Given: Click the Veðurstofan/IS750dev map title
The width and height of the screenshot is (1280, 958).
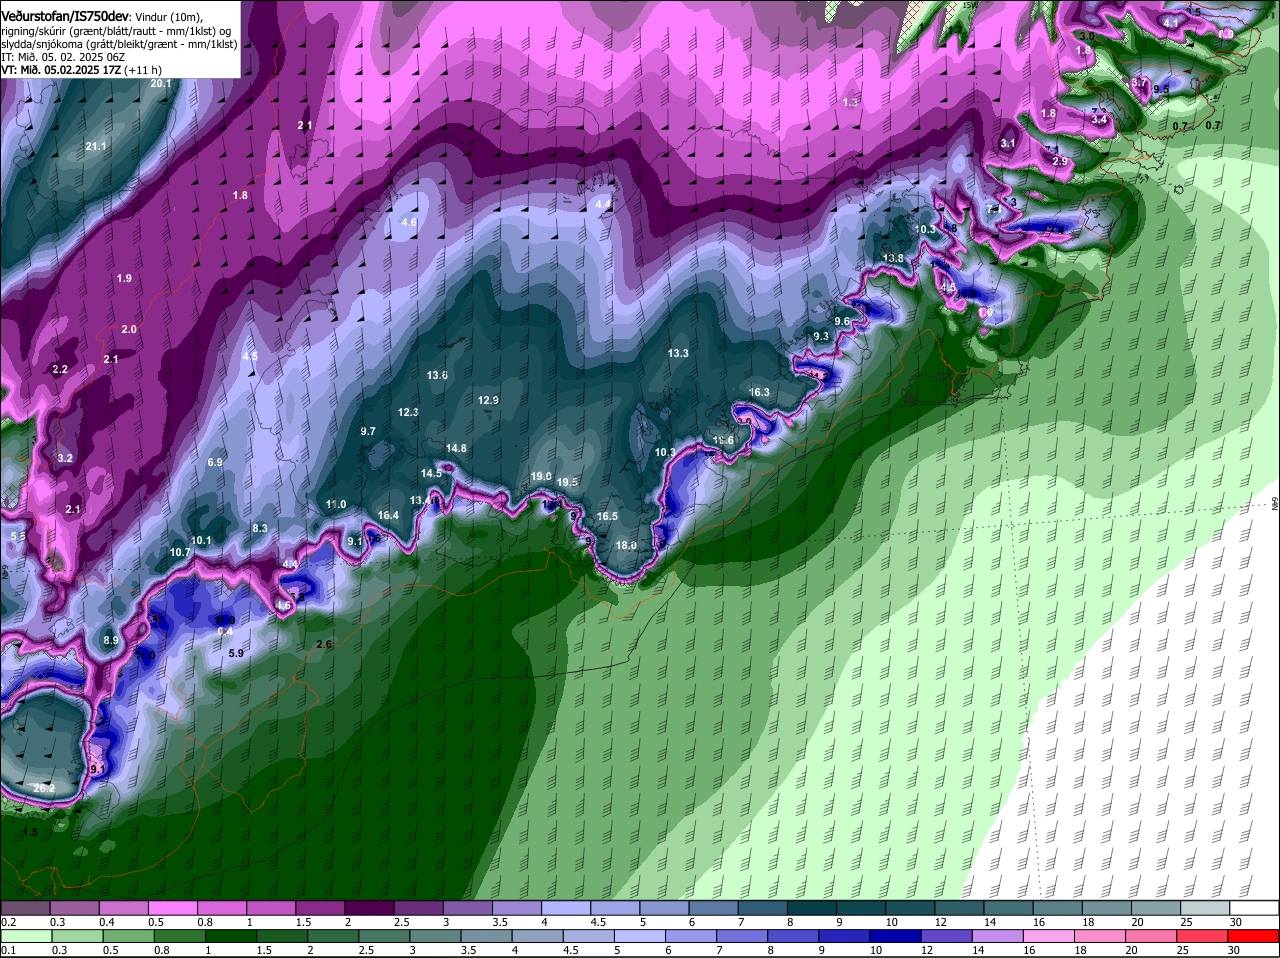Looking at the screenshot, I should click(65, 16).
